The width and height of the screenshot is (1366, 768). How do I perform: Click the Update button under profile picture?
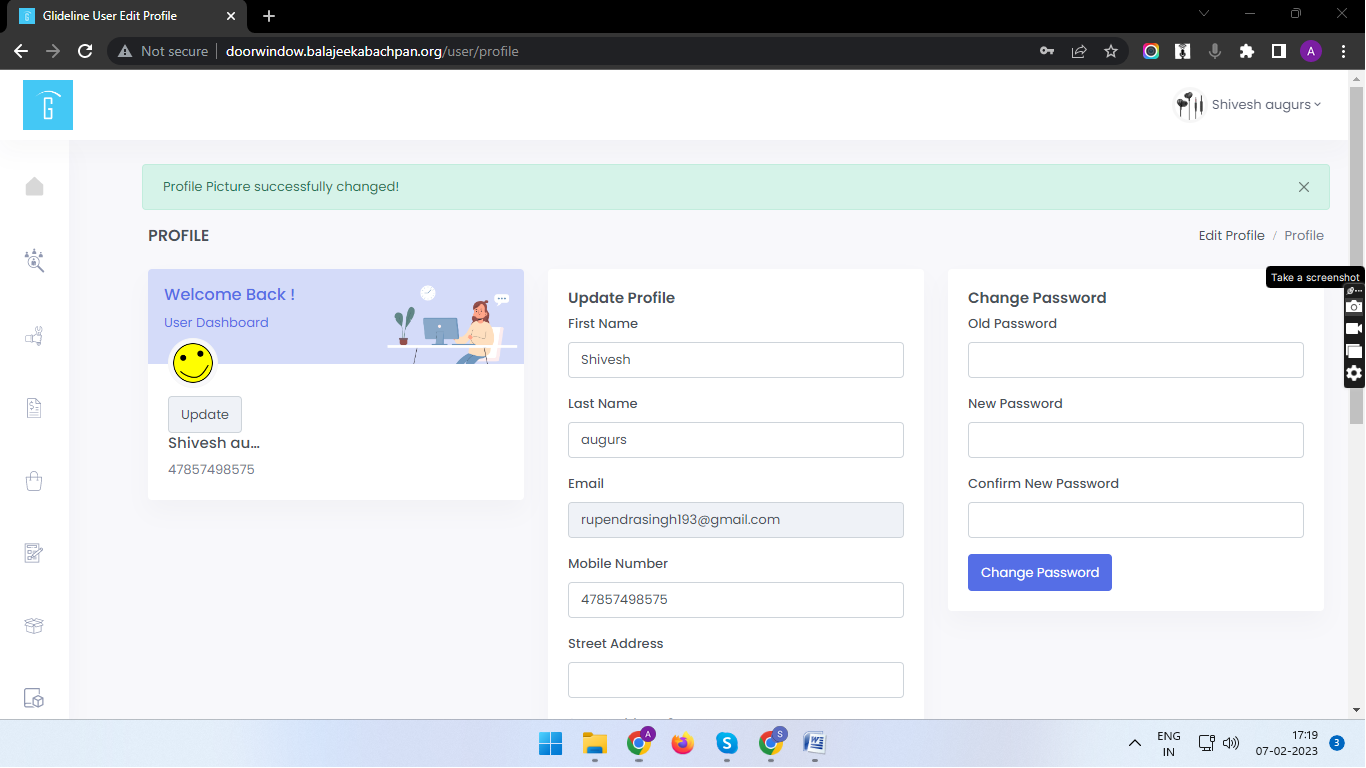(205, 414)
